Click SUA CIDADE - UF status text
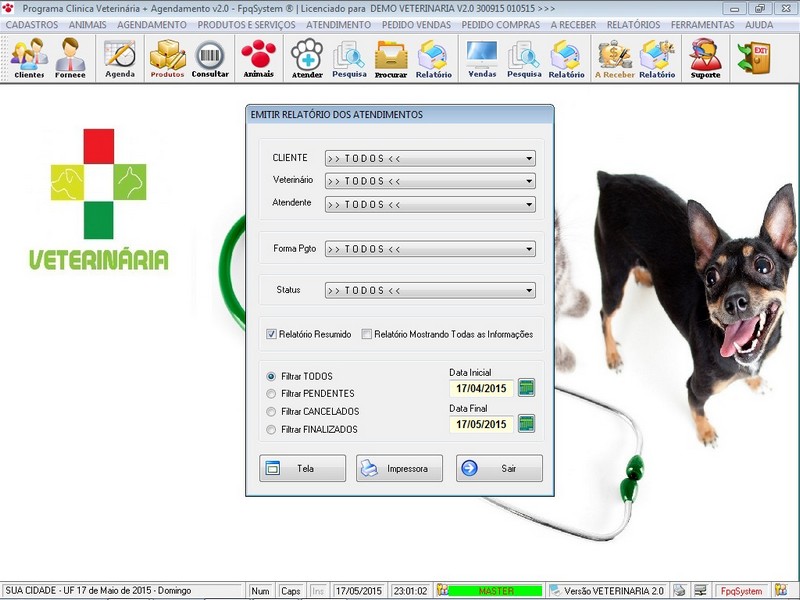This screenshot has width=800, height=600. click(x=98, y=590)
